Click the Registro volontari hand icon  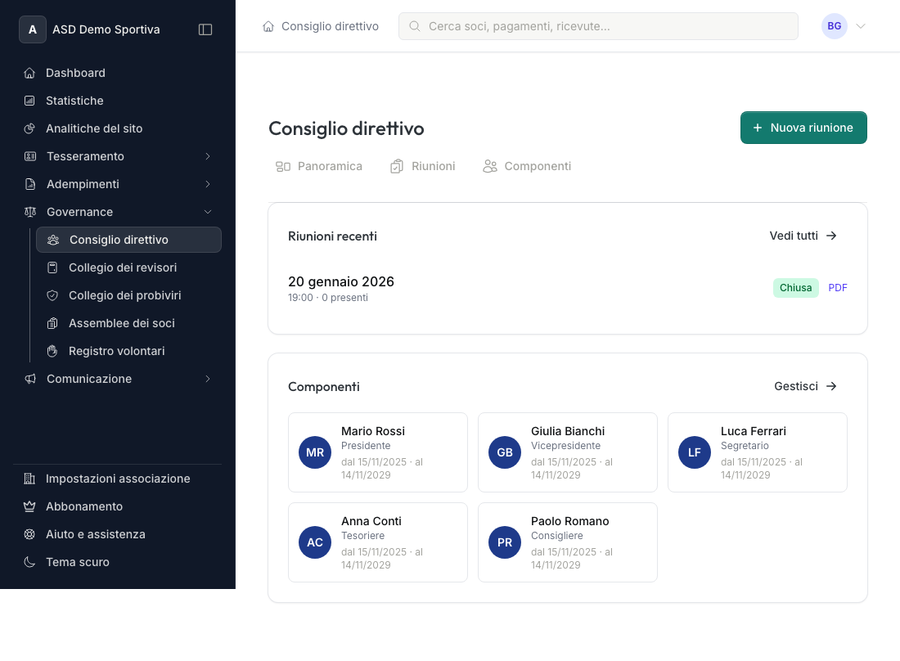pyautogui.click(x=52, y=351)
